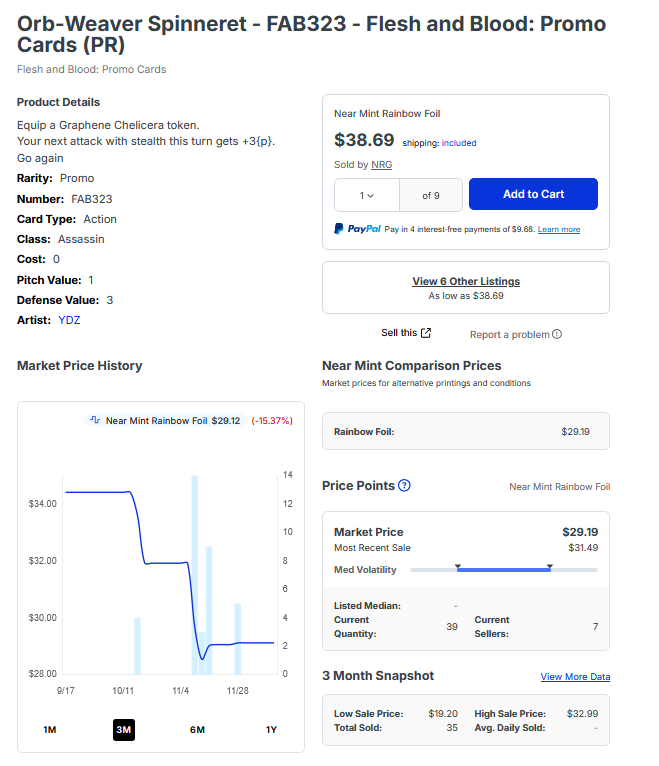Select the 6M chart range tab
659x766 pixels.
coord(197,729)
